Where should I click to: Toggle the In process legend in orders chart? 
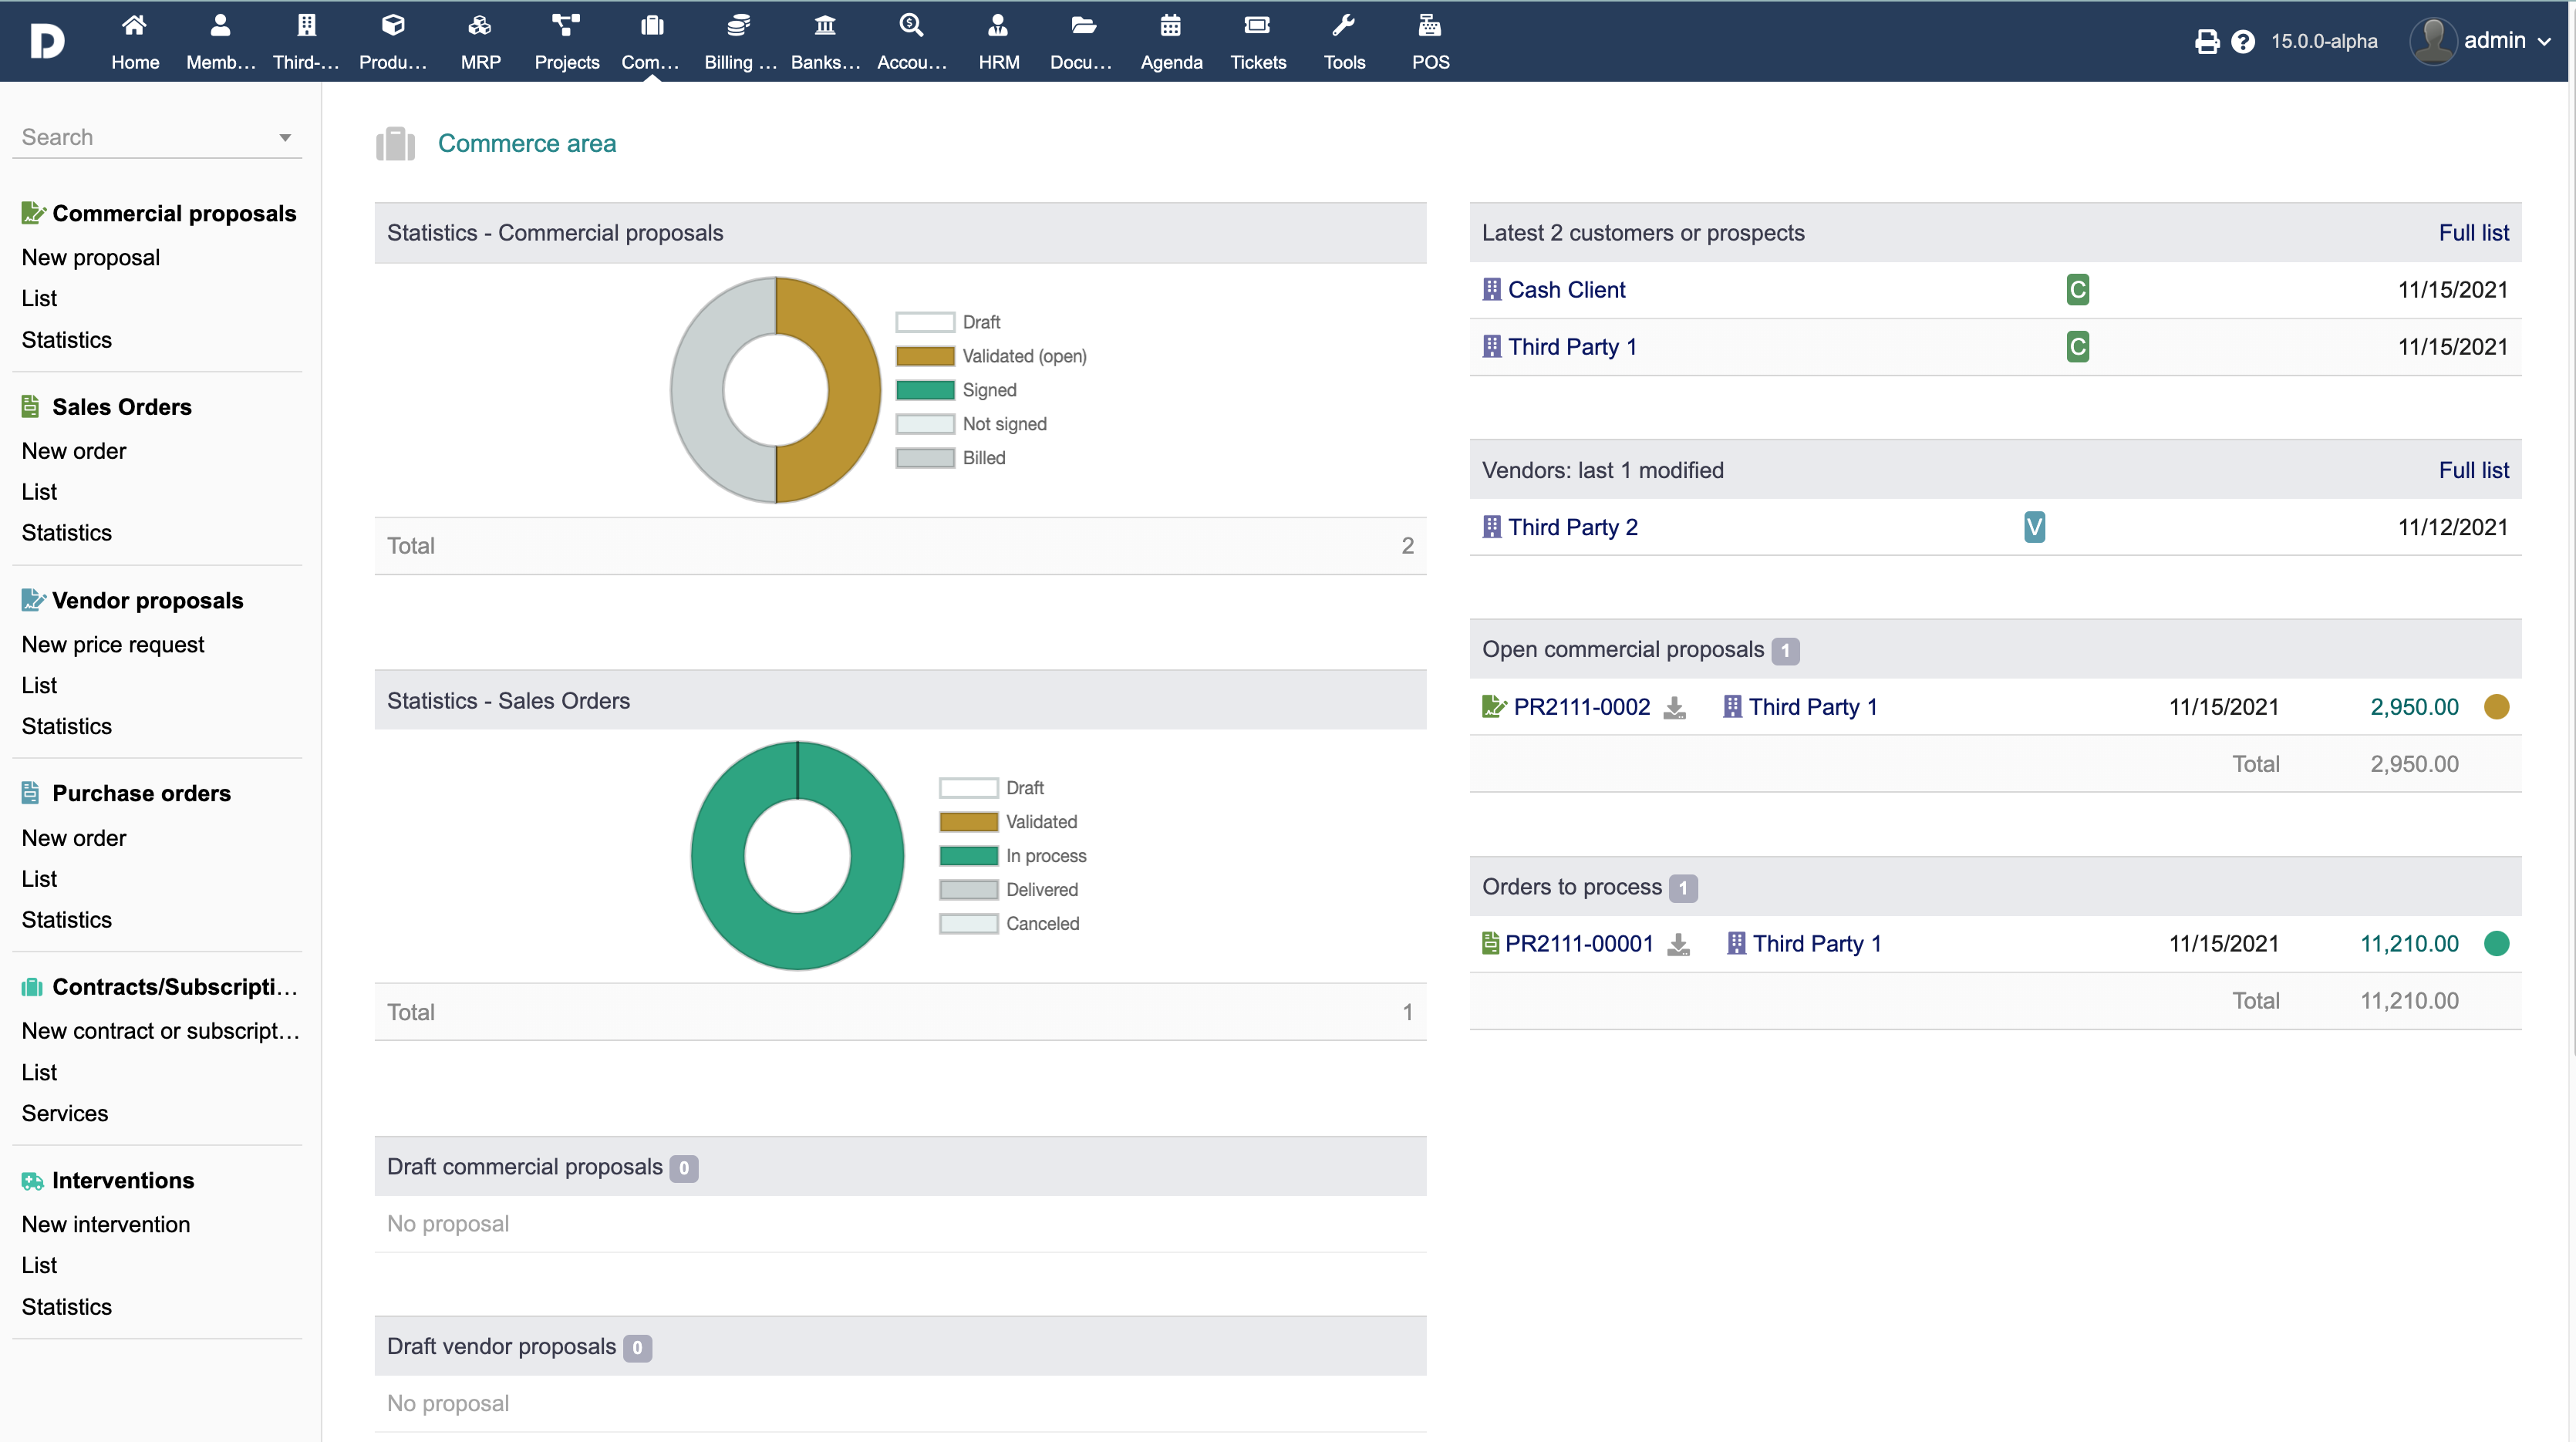[968, 856]
